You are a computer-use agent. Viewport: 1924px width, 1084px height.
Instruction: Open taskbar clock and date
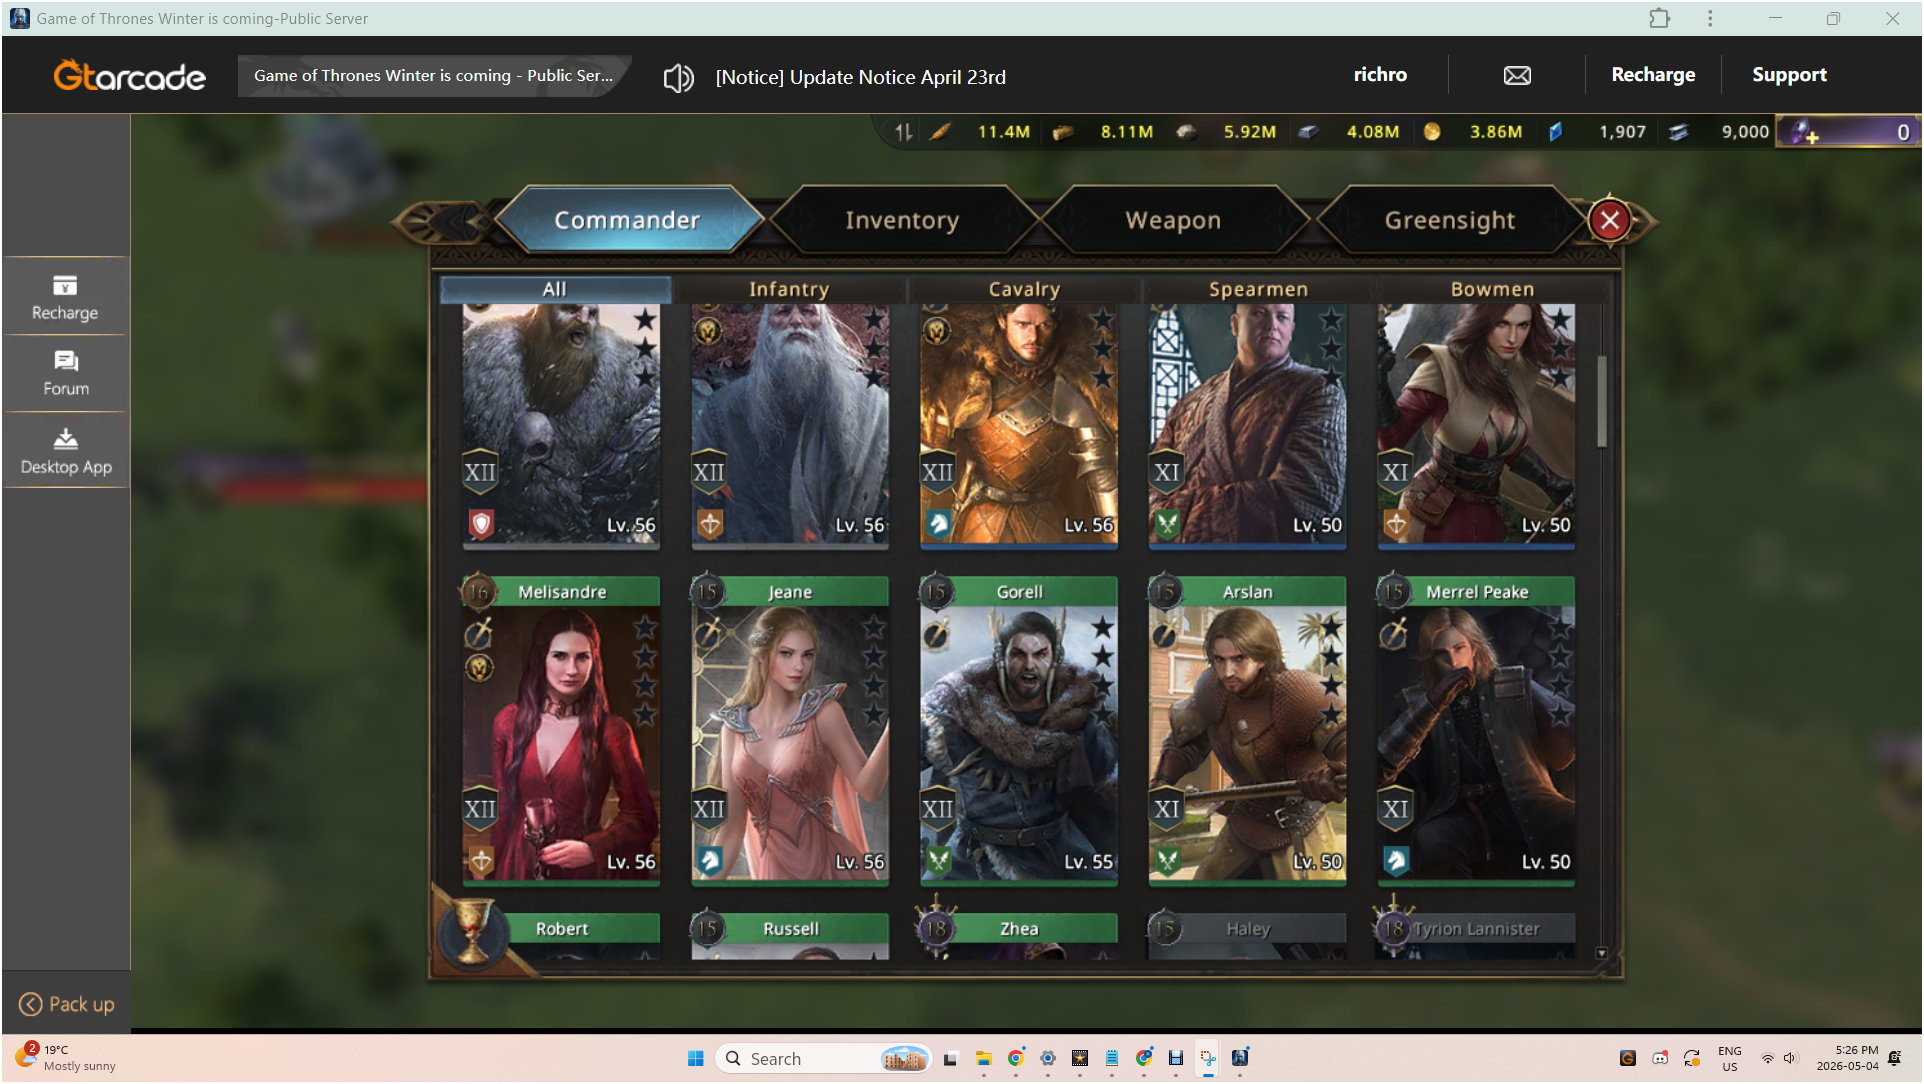[x=1848, y=1058]
